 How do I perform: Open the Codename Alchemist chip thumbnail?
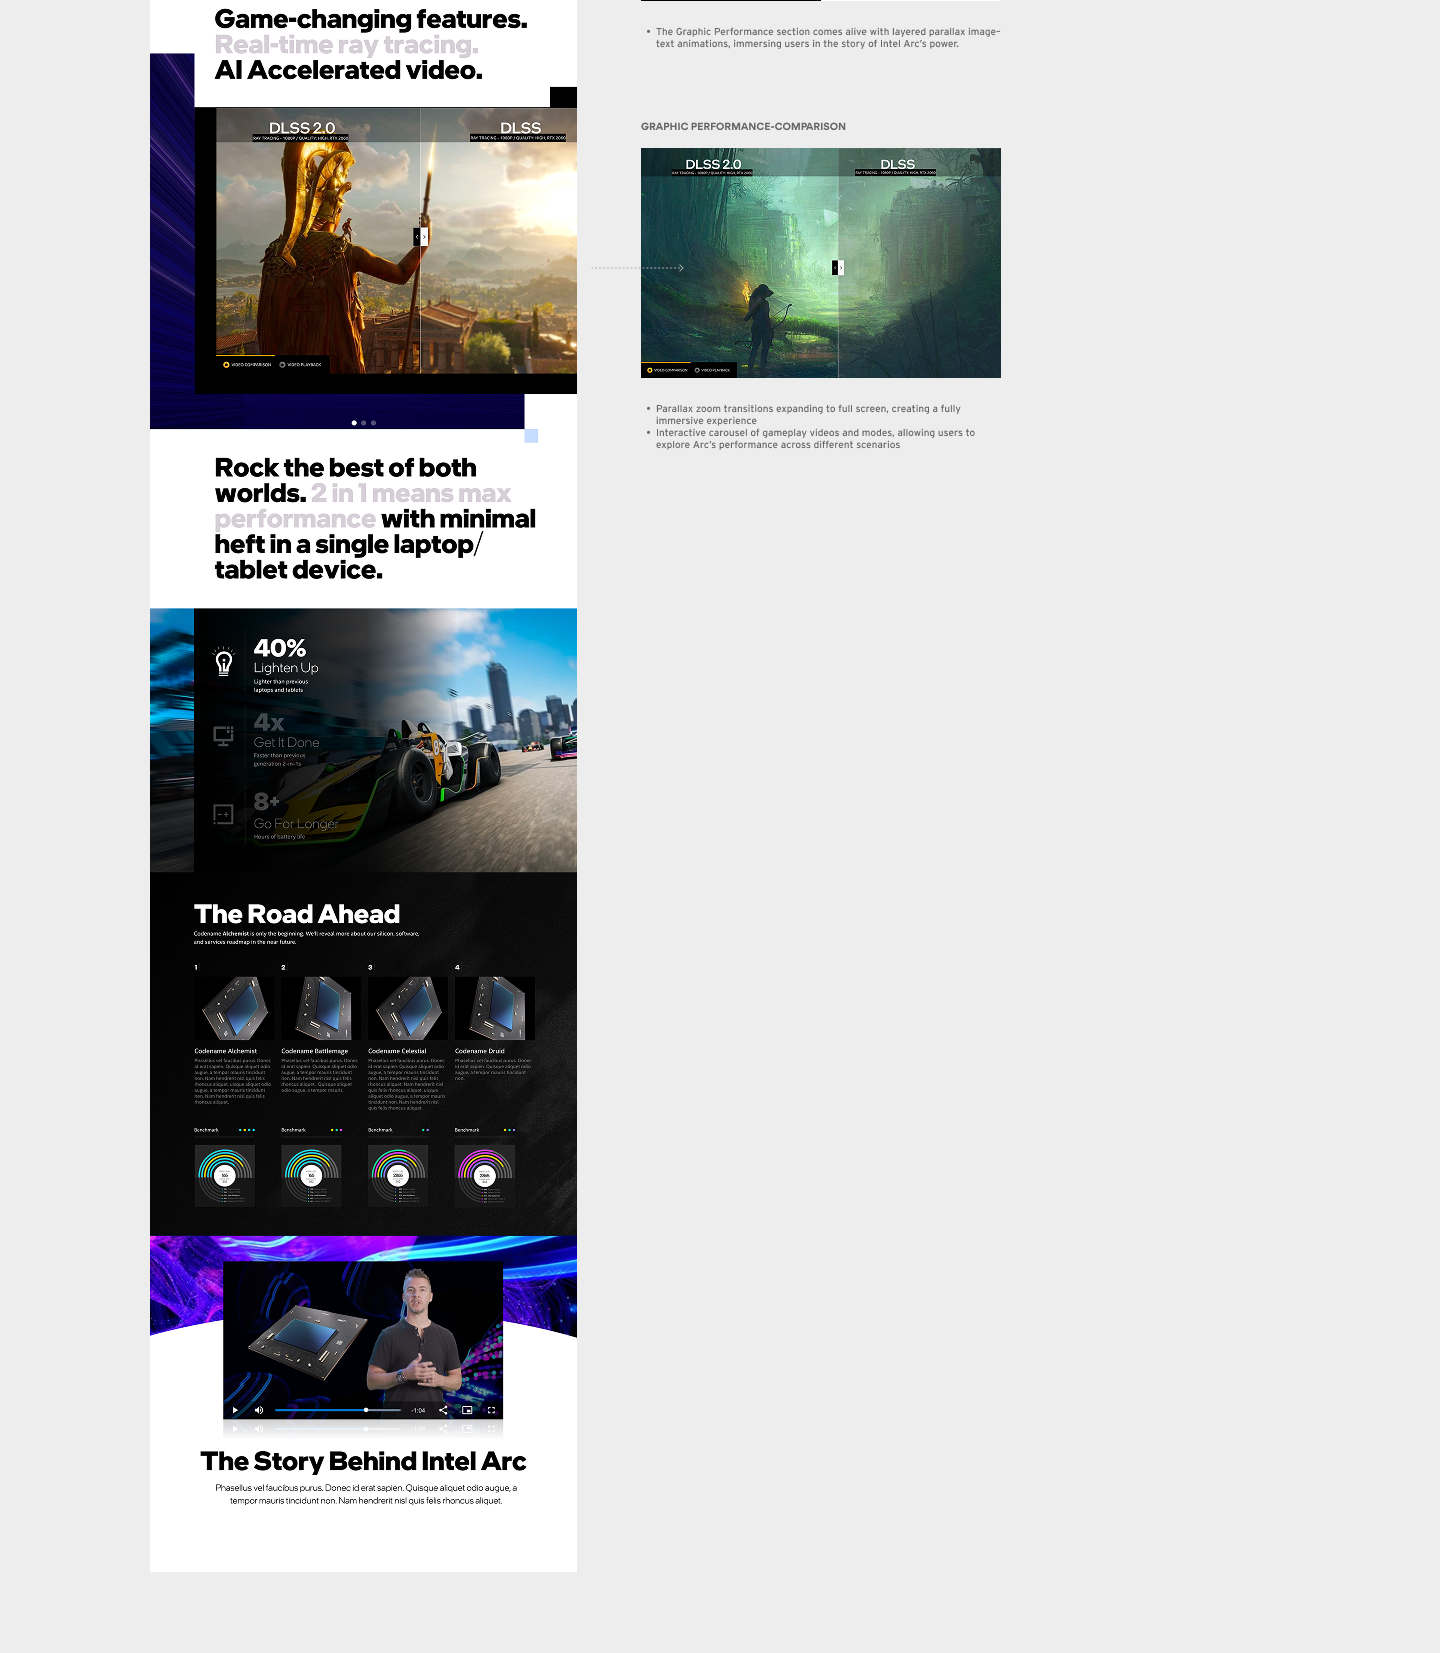(x=234, y=1008)
